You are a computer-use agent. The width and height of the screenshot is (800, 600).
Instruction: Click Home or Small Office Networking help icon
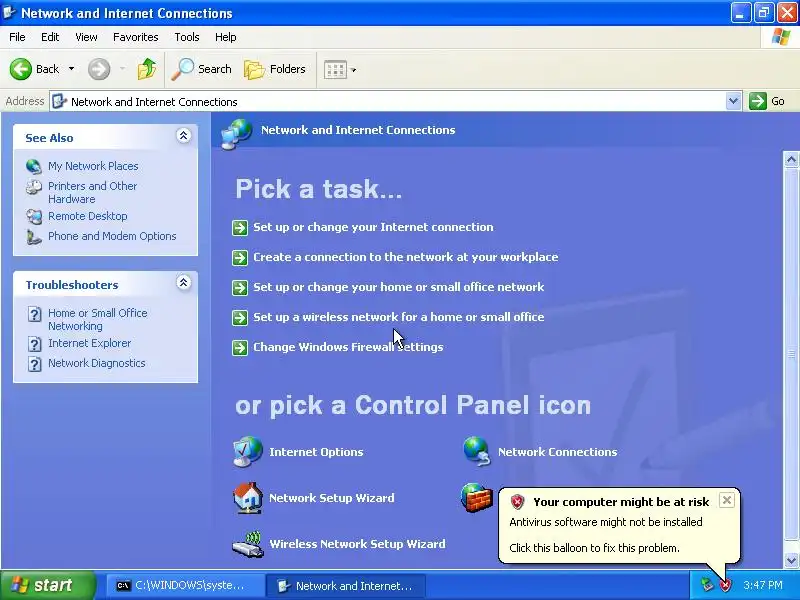click(34, 314)
